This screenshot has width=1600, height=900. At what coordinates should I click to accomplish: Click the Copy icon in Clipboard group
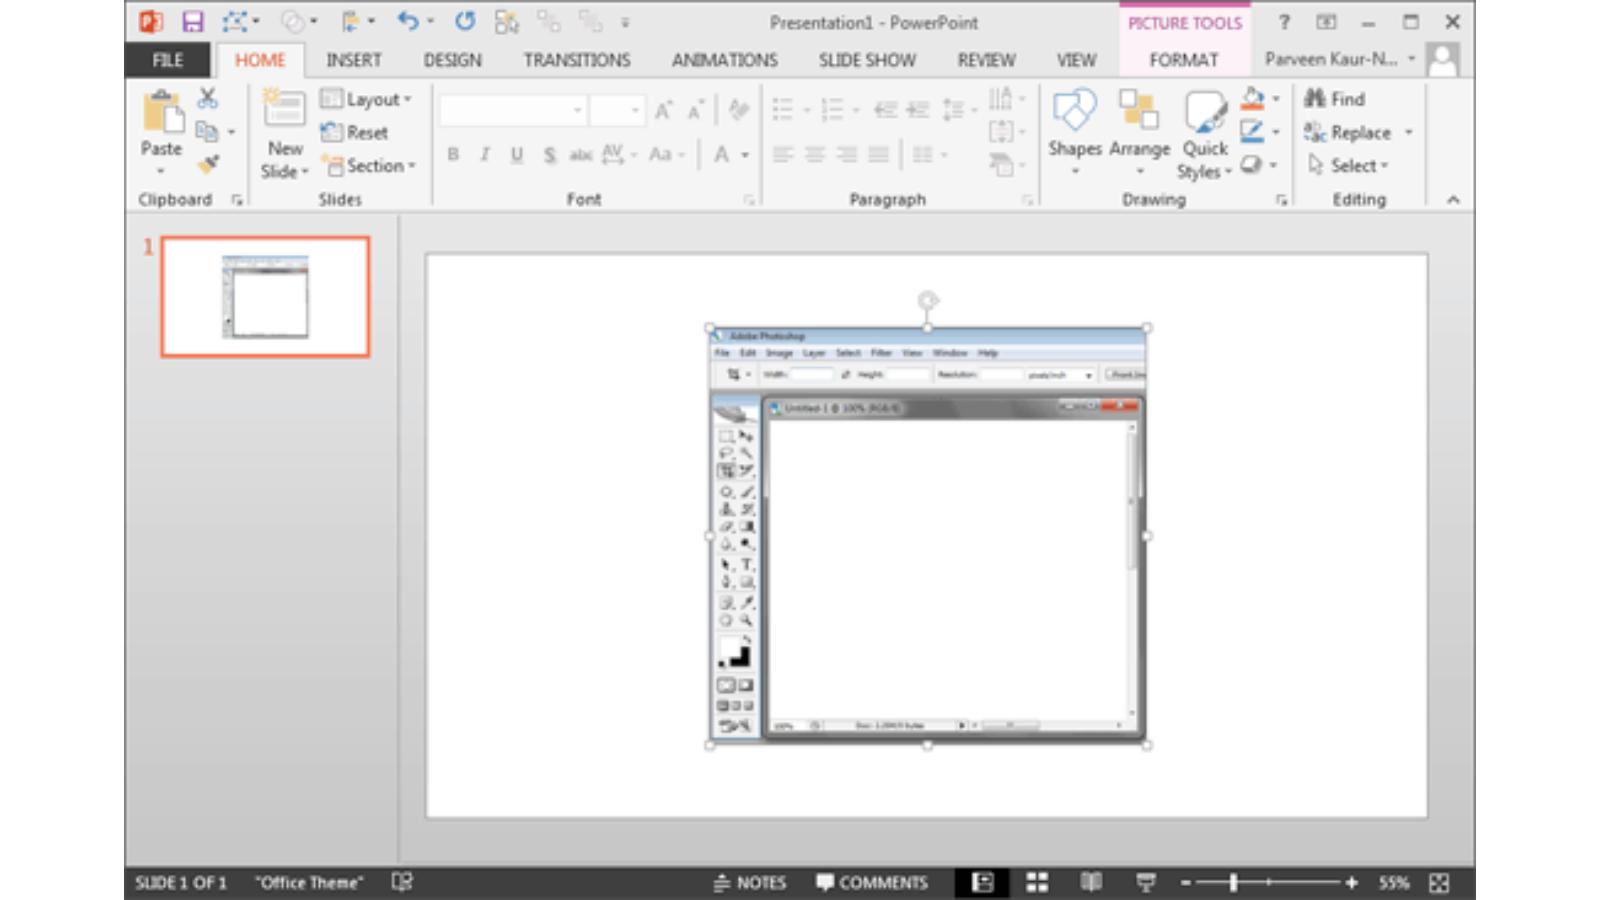coord(207,131)
